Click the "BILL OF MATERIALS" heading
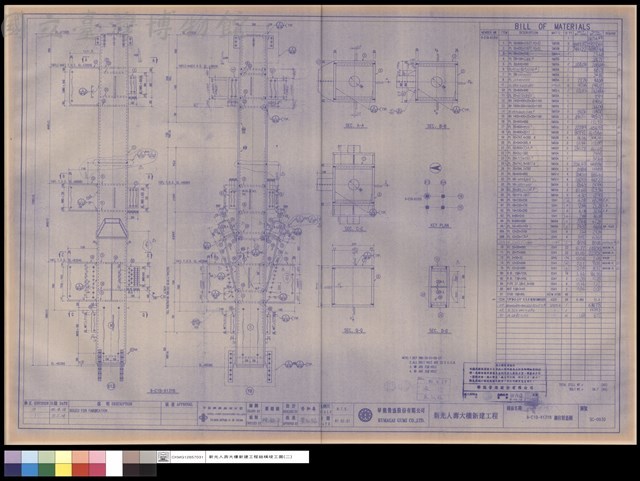The image size is (640, 481). point(552,26)
